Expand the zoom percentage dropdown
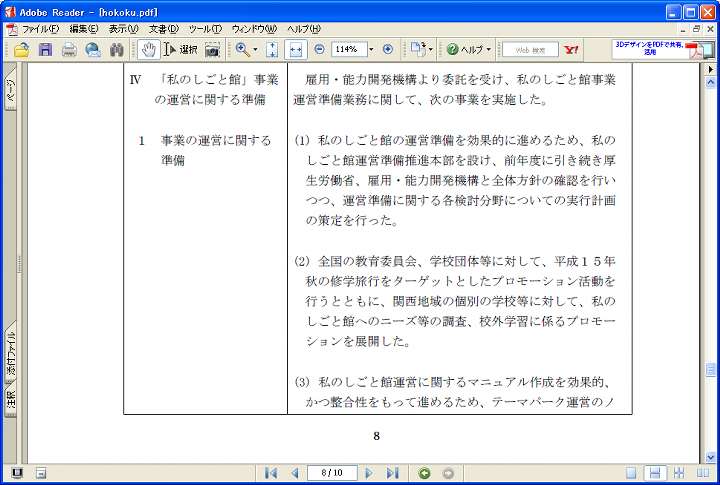Image resolution: width=720 pixels, height=485 pixels. (371, 49)
